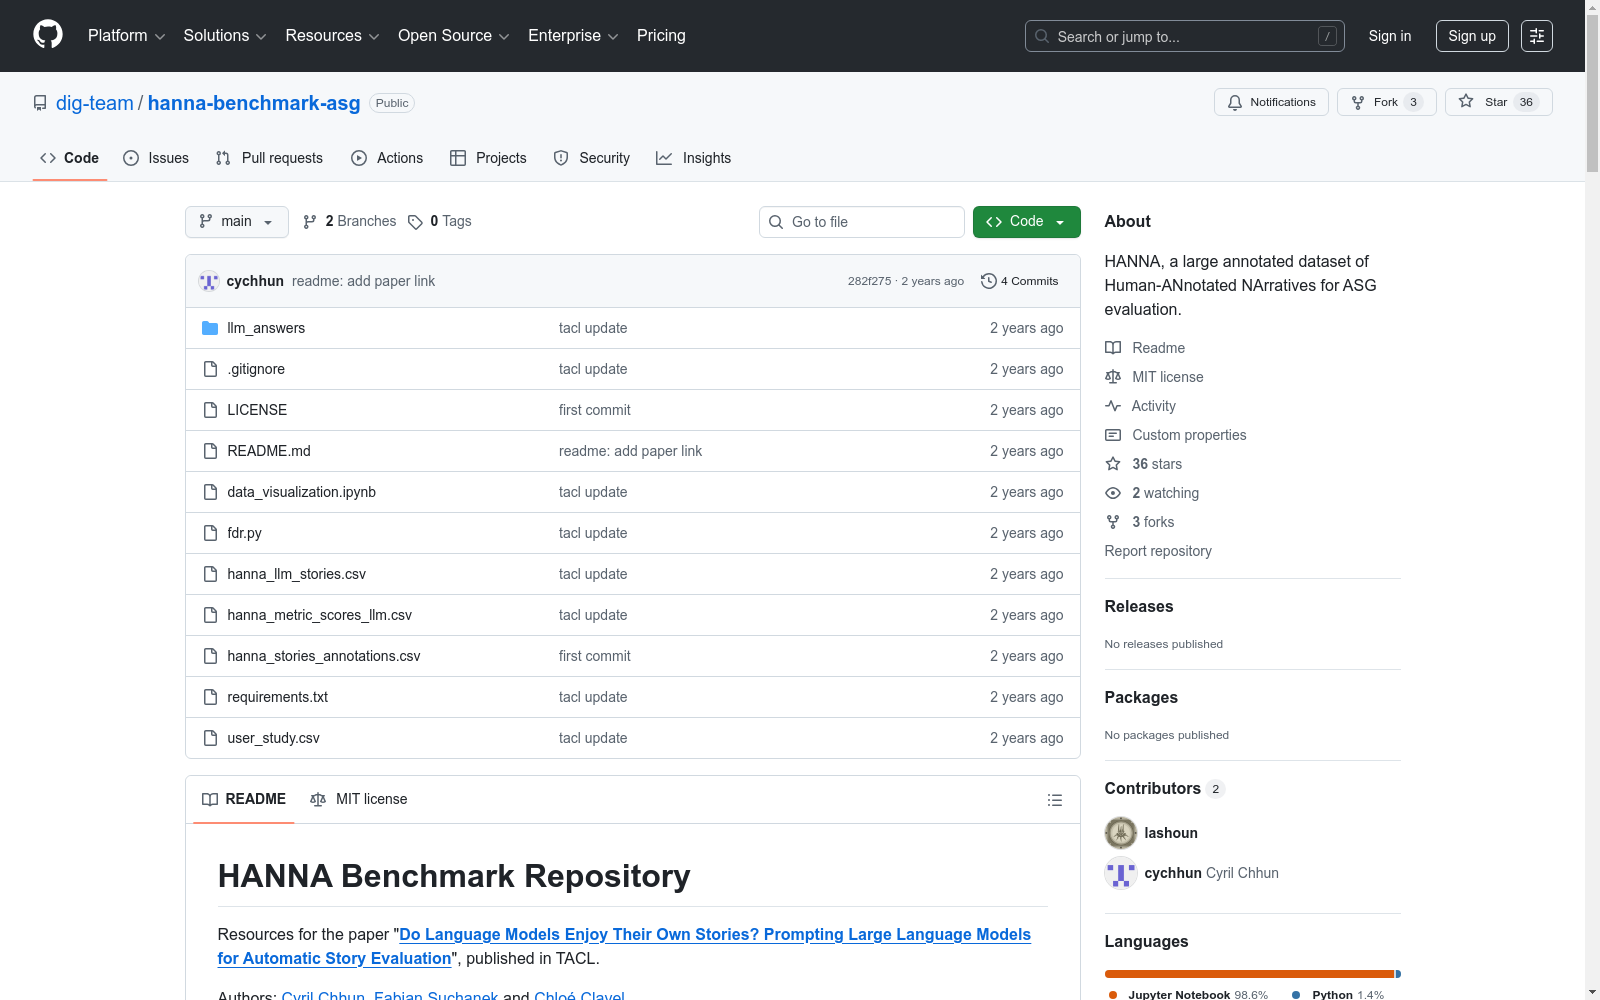The width and height of the screenshot is (1600, 1000).
Task: Expand the Solutions menu
Action: (225, 36)
